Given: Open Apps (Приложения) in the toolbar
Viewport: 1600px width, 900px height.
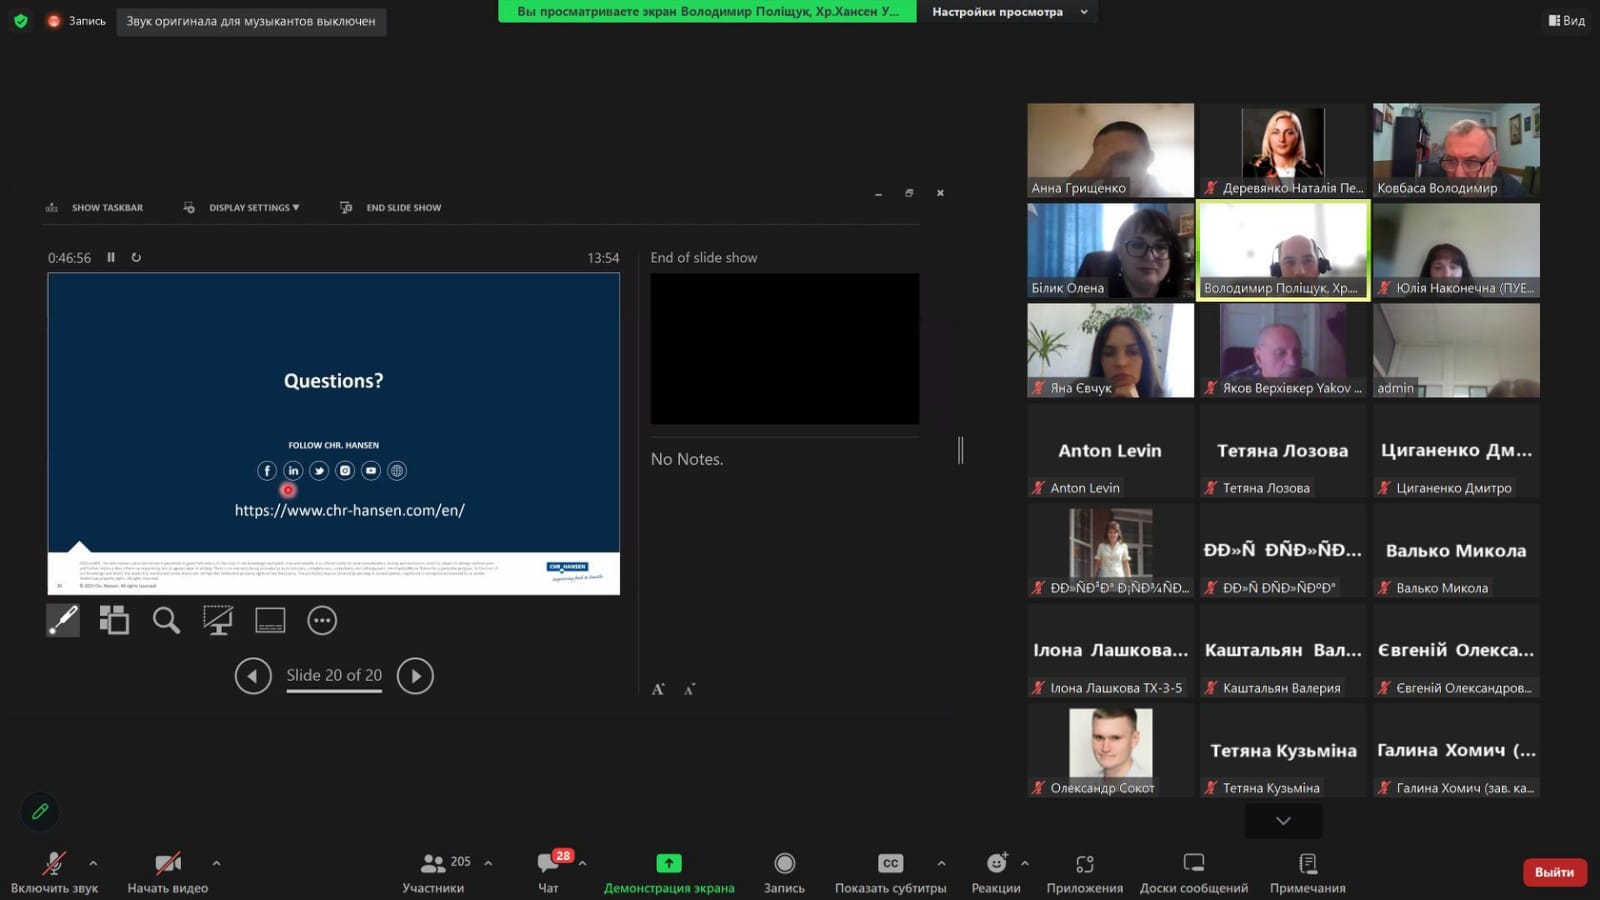Looking at the screenshot, I should pos(1085,872).
